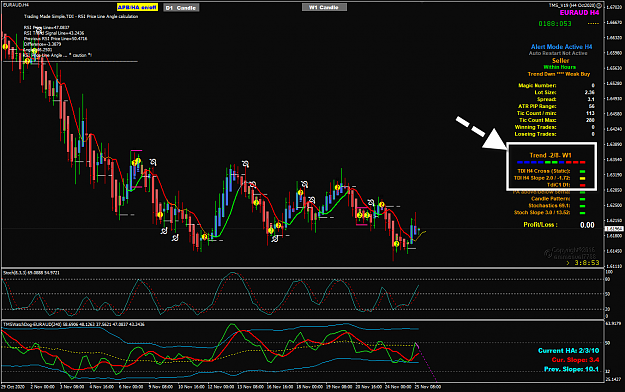Click the 25 Nov 08:00 time axis label
Viewport: 625px width, 392px height.
tap(427, 387)
